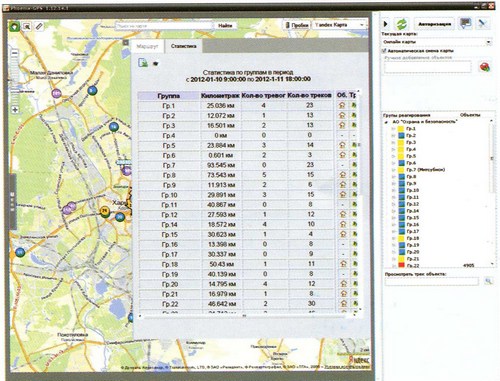Image resolution: width=500 pixels, height=381 pixels.
Task: Toggle the Автоматическая смена карты checkbox
Action: coord(384,51)
